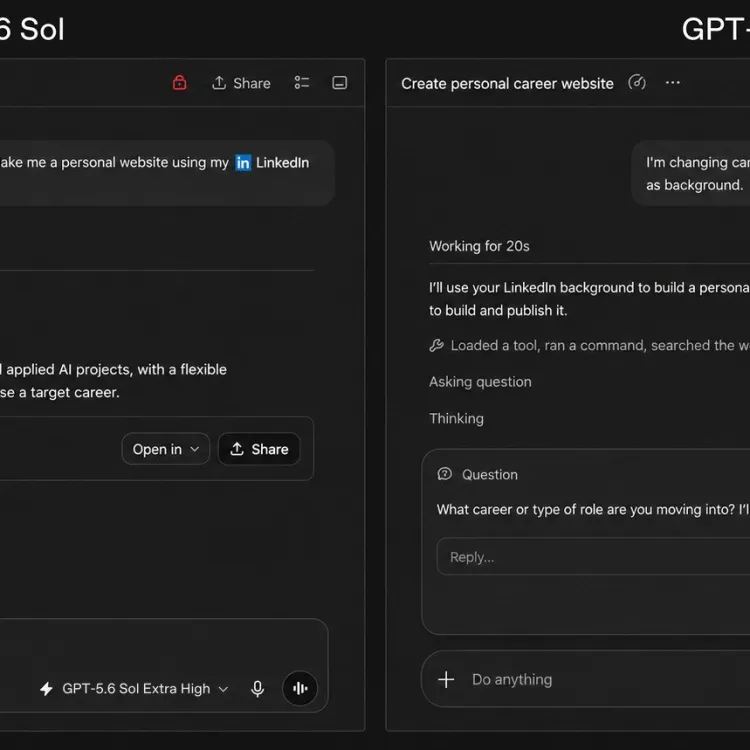Open the GPT-5.6 Sol Extra High model selector
Viewport: 750px width, 750px height.
click(x=145, y=688)
